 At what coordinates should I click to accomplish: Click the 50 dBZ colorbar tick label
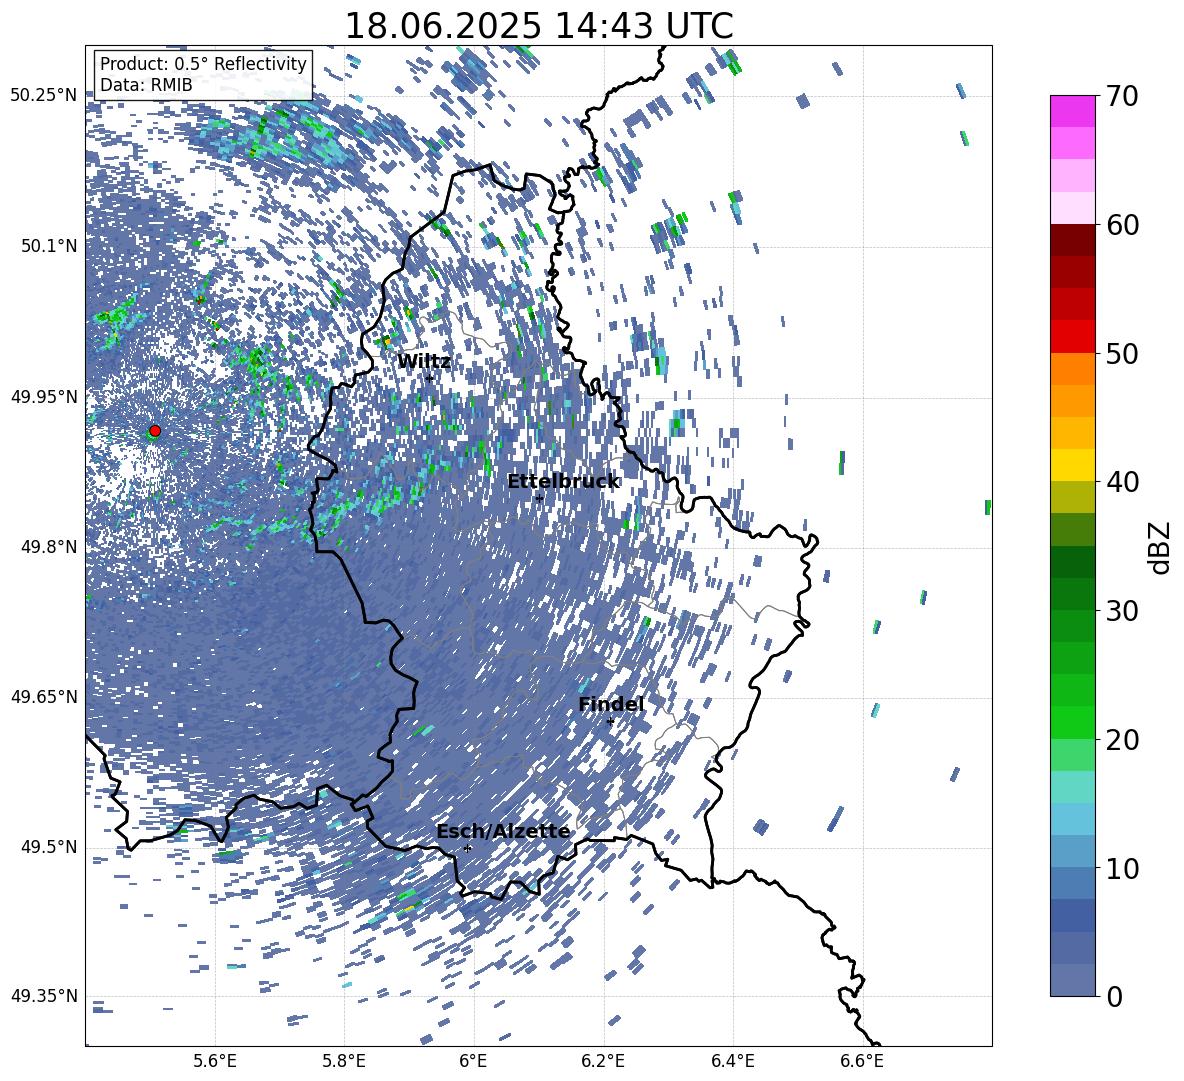point(1122,354)
